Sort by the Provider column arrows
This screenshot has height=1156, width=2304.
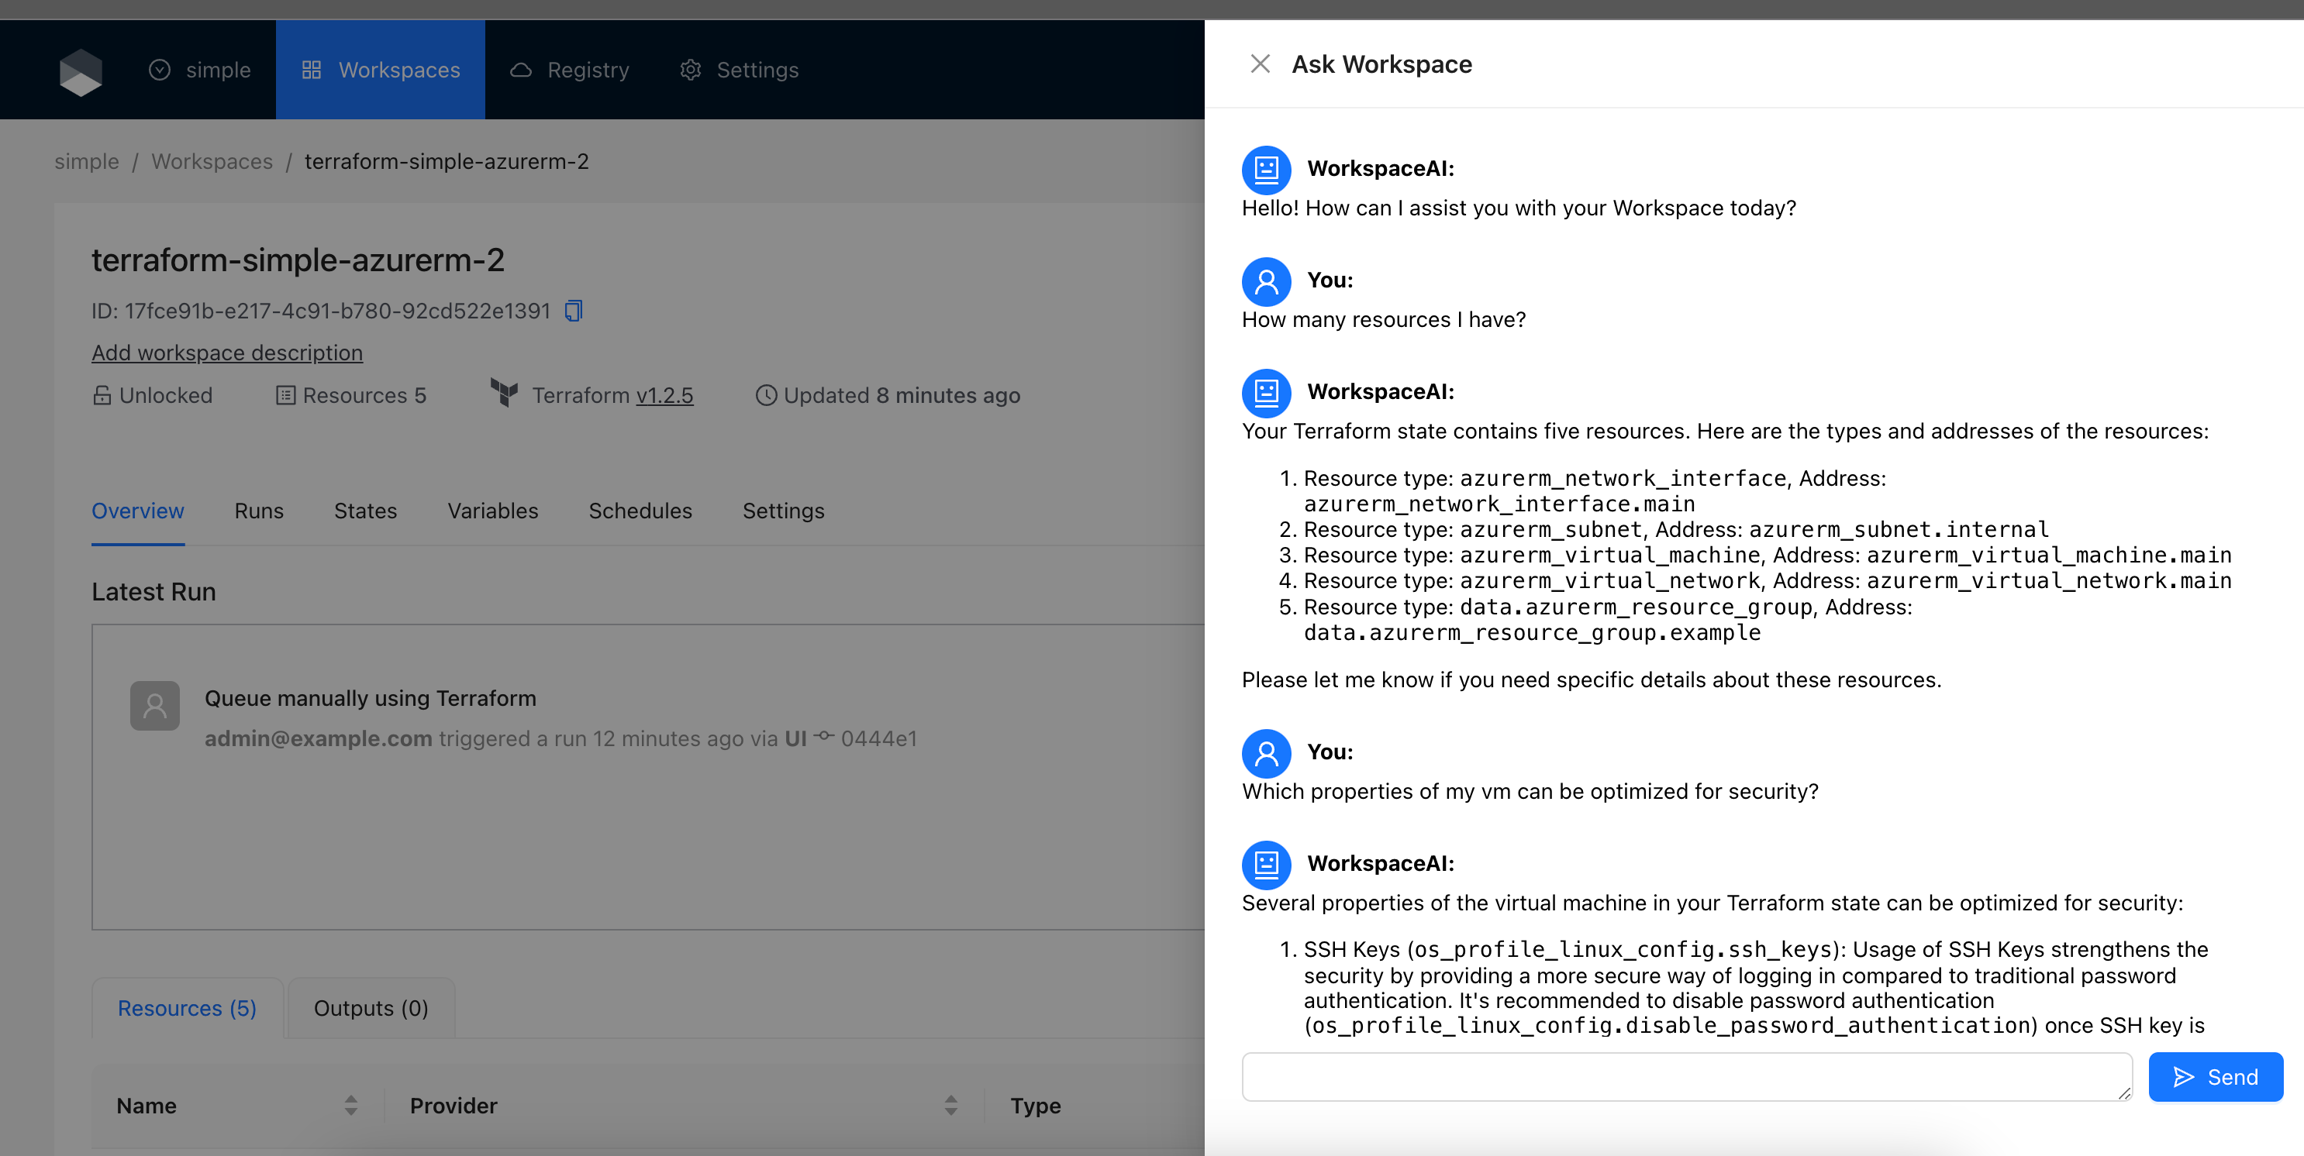[950, 1105]
